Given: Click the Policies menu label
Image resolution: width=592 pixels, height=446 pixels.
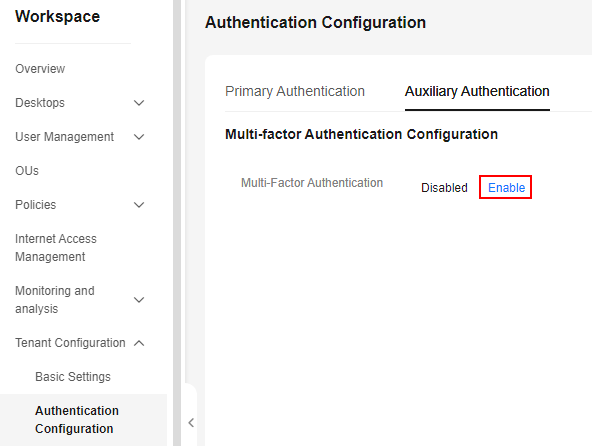Looking at the screenshot, I should tap(35, 205).
